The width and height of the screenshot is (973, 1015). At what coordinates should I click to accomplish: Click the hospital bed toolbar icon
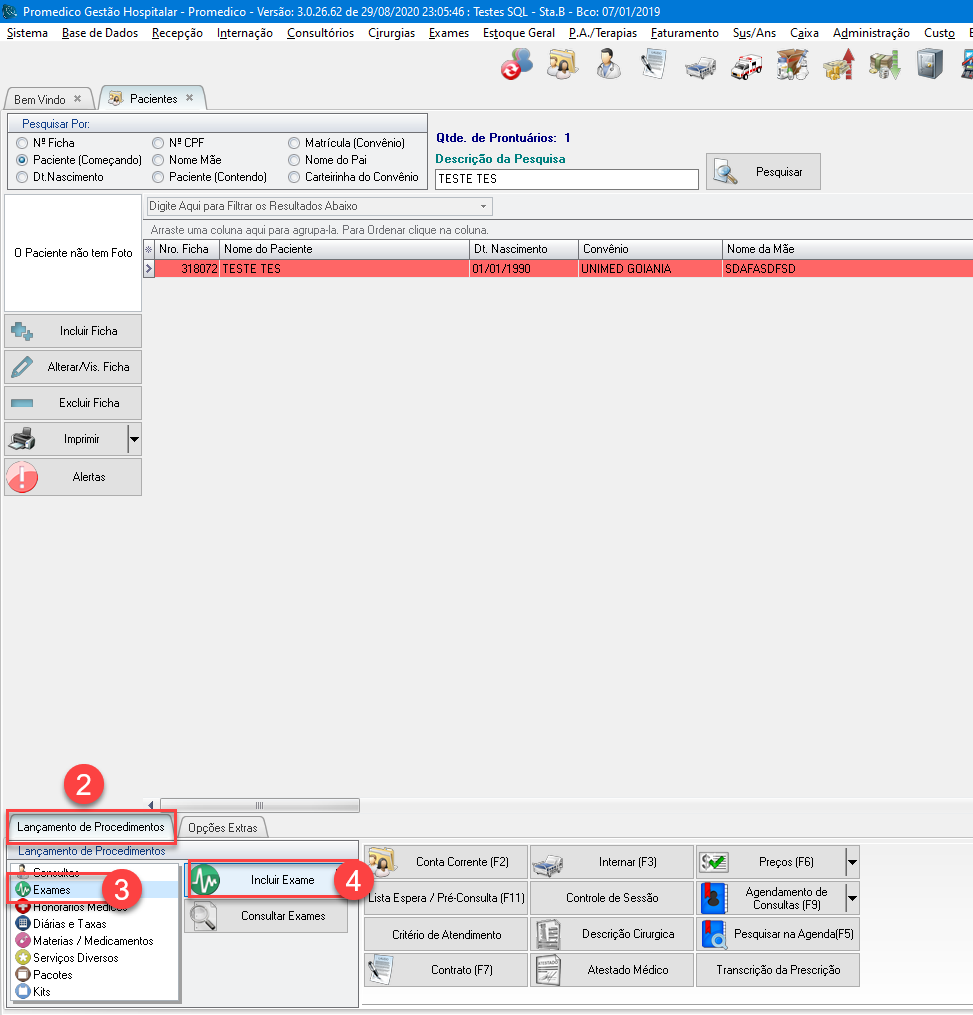pos(699,66)
